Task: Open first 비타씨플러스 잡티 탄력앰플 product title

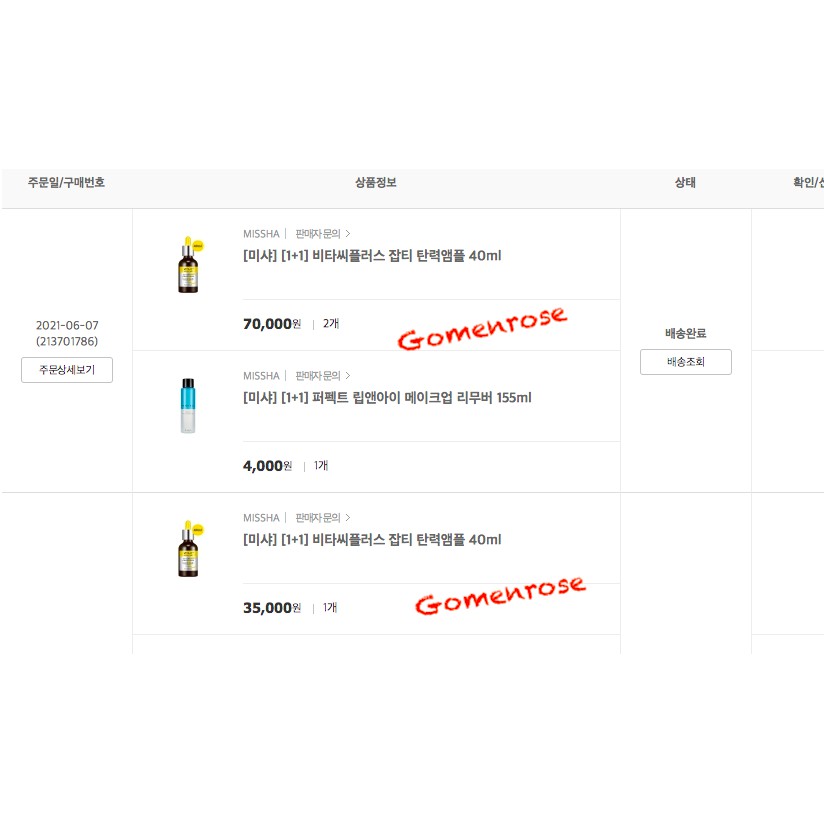Action: tap(372, 256)
